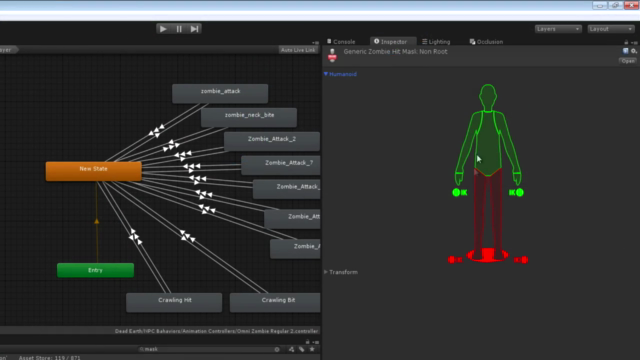
Task: Toggle the green hand IK on the right side
Action: (x=516, y=192)
